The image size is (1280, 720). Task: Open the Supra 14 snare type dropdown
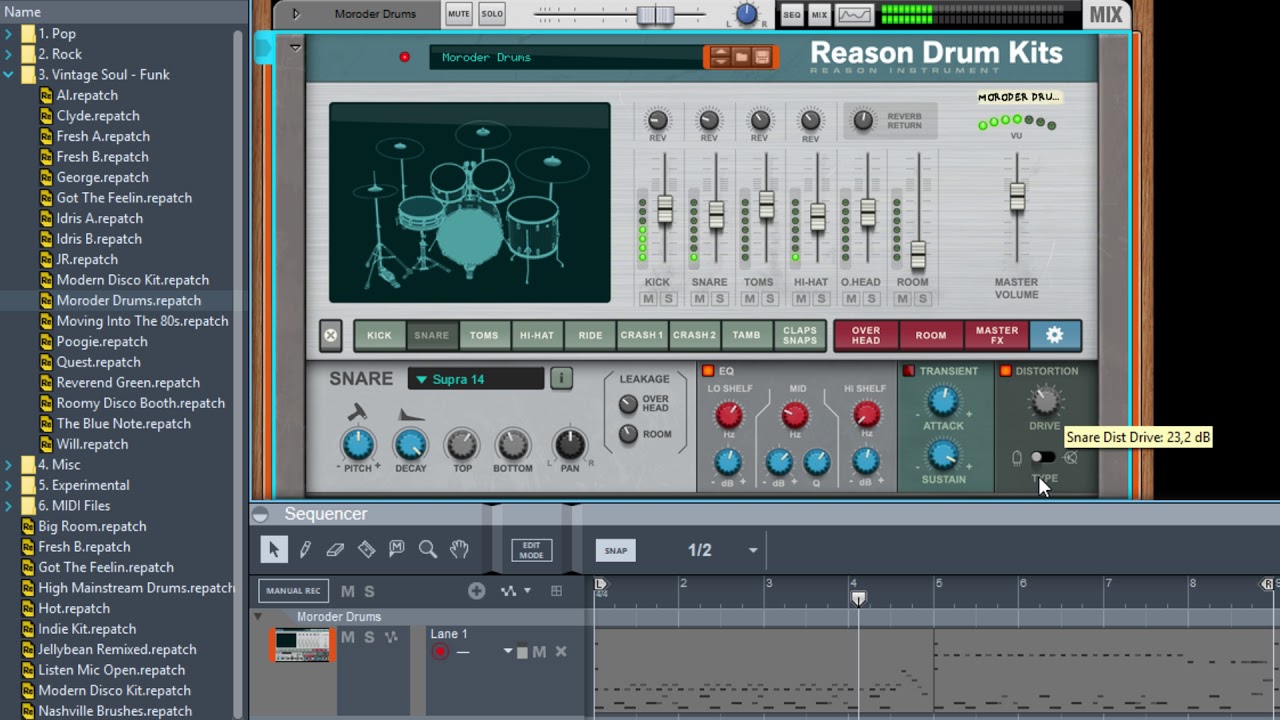click(x=476, y=379)
